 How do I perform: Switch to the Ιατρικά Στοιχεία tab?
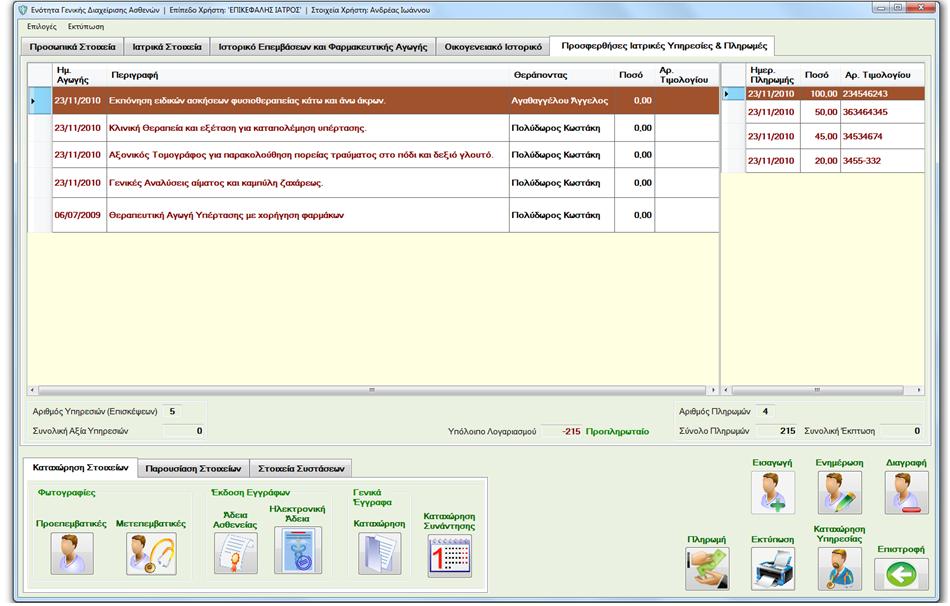(x=169, y=47)
